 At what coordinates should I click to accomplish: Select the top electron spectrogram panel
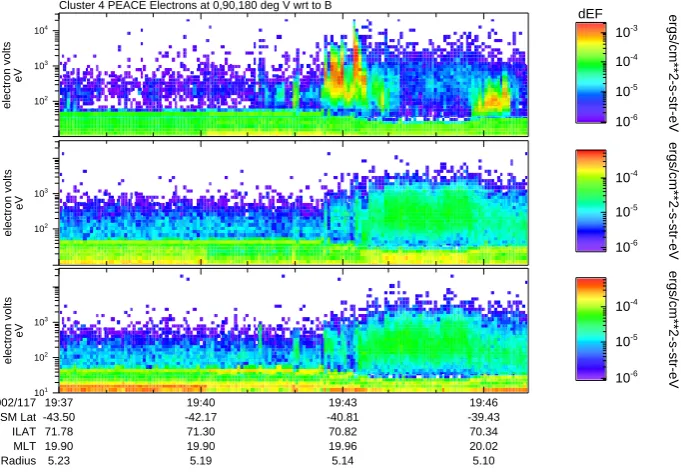tap(294, 74)
